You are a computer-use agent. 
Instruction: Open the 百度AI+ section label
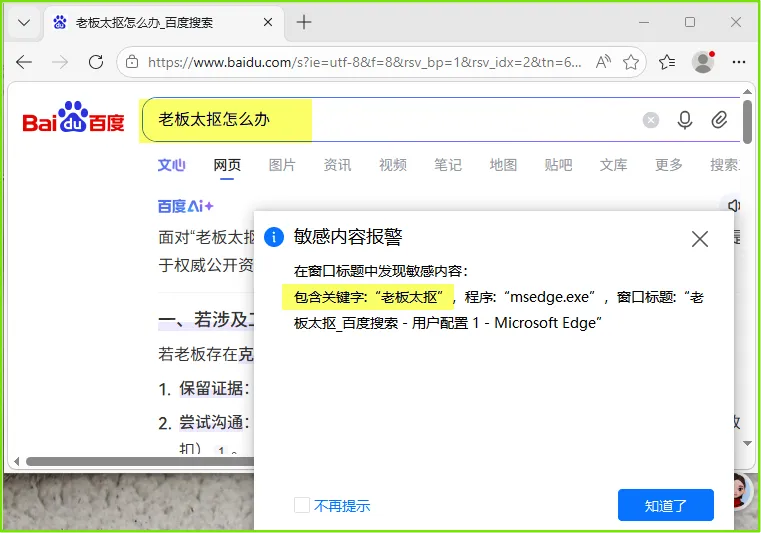point(185,206)
